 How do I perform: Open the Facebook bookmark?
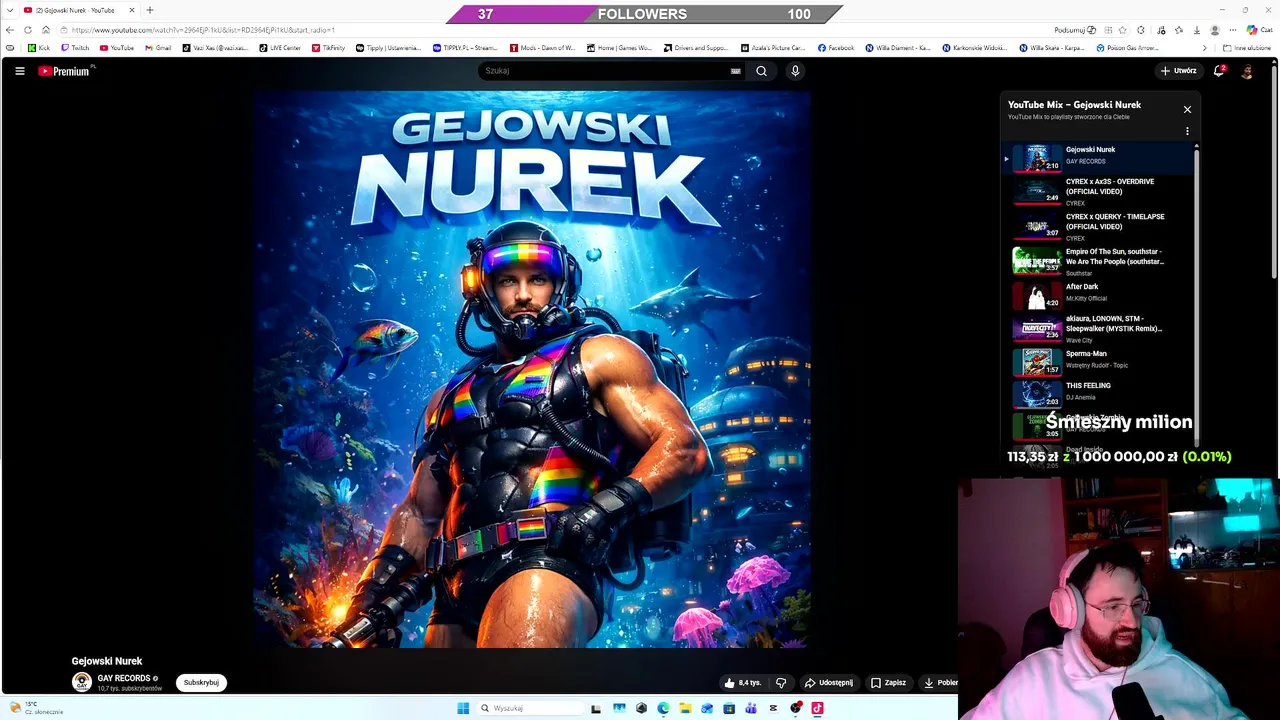(836, 48)
